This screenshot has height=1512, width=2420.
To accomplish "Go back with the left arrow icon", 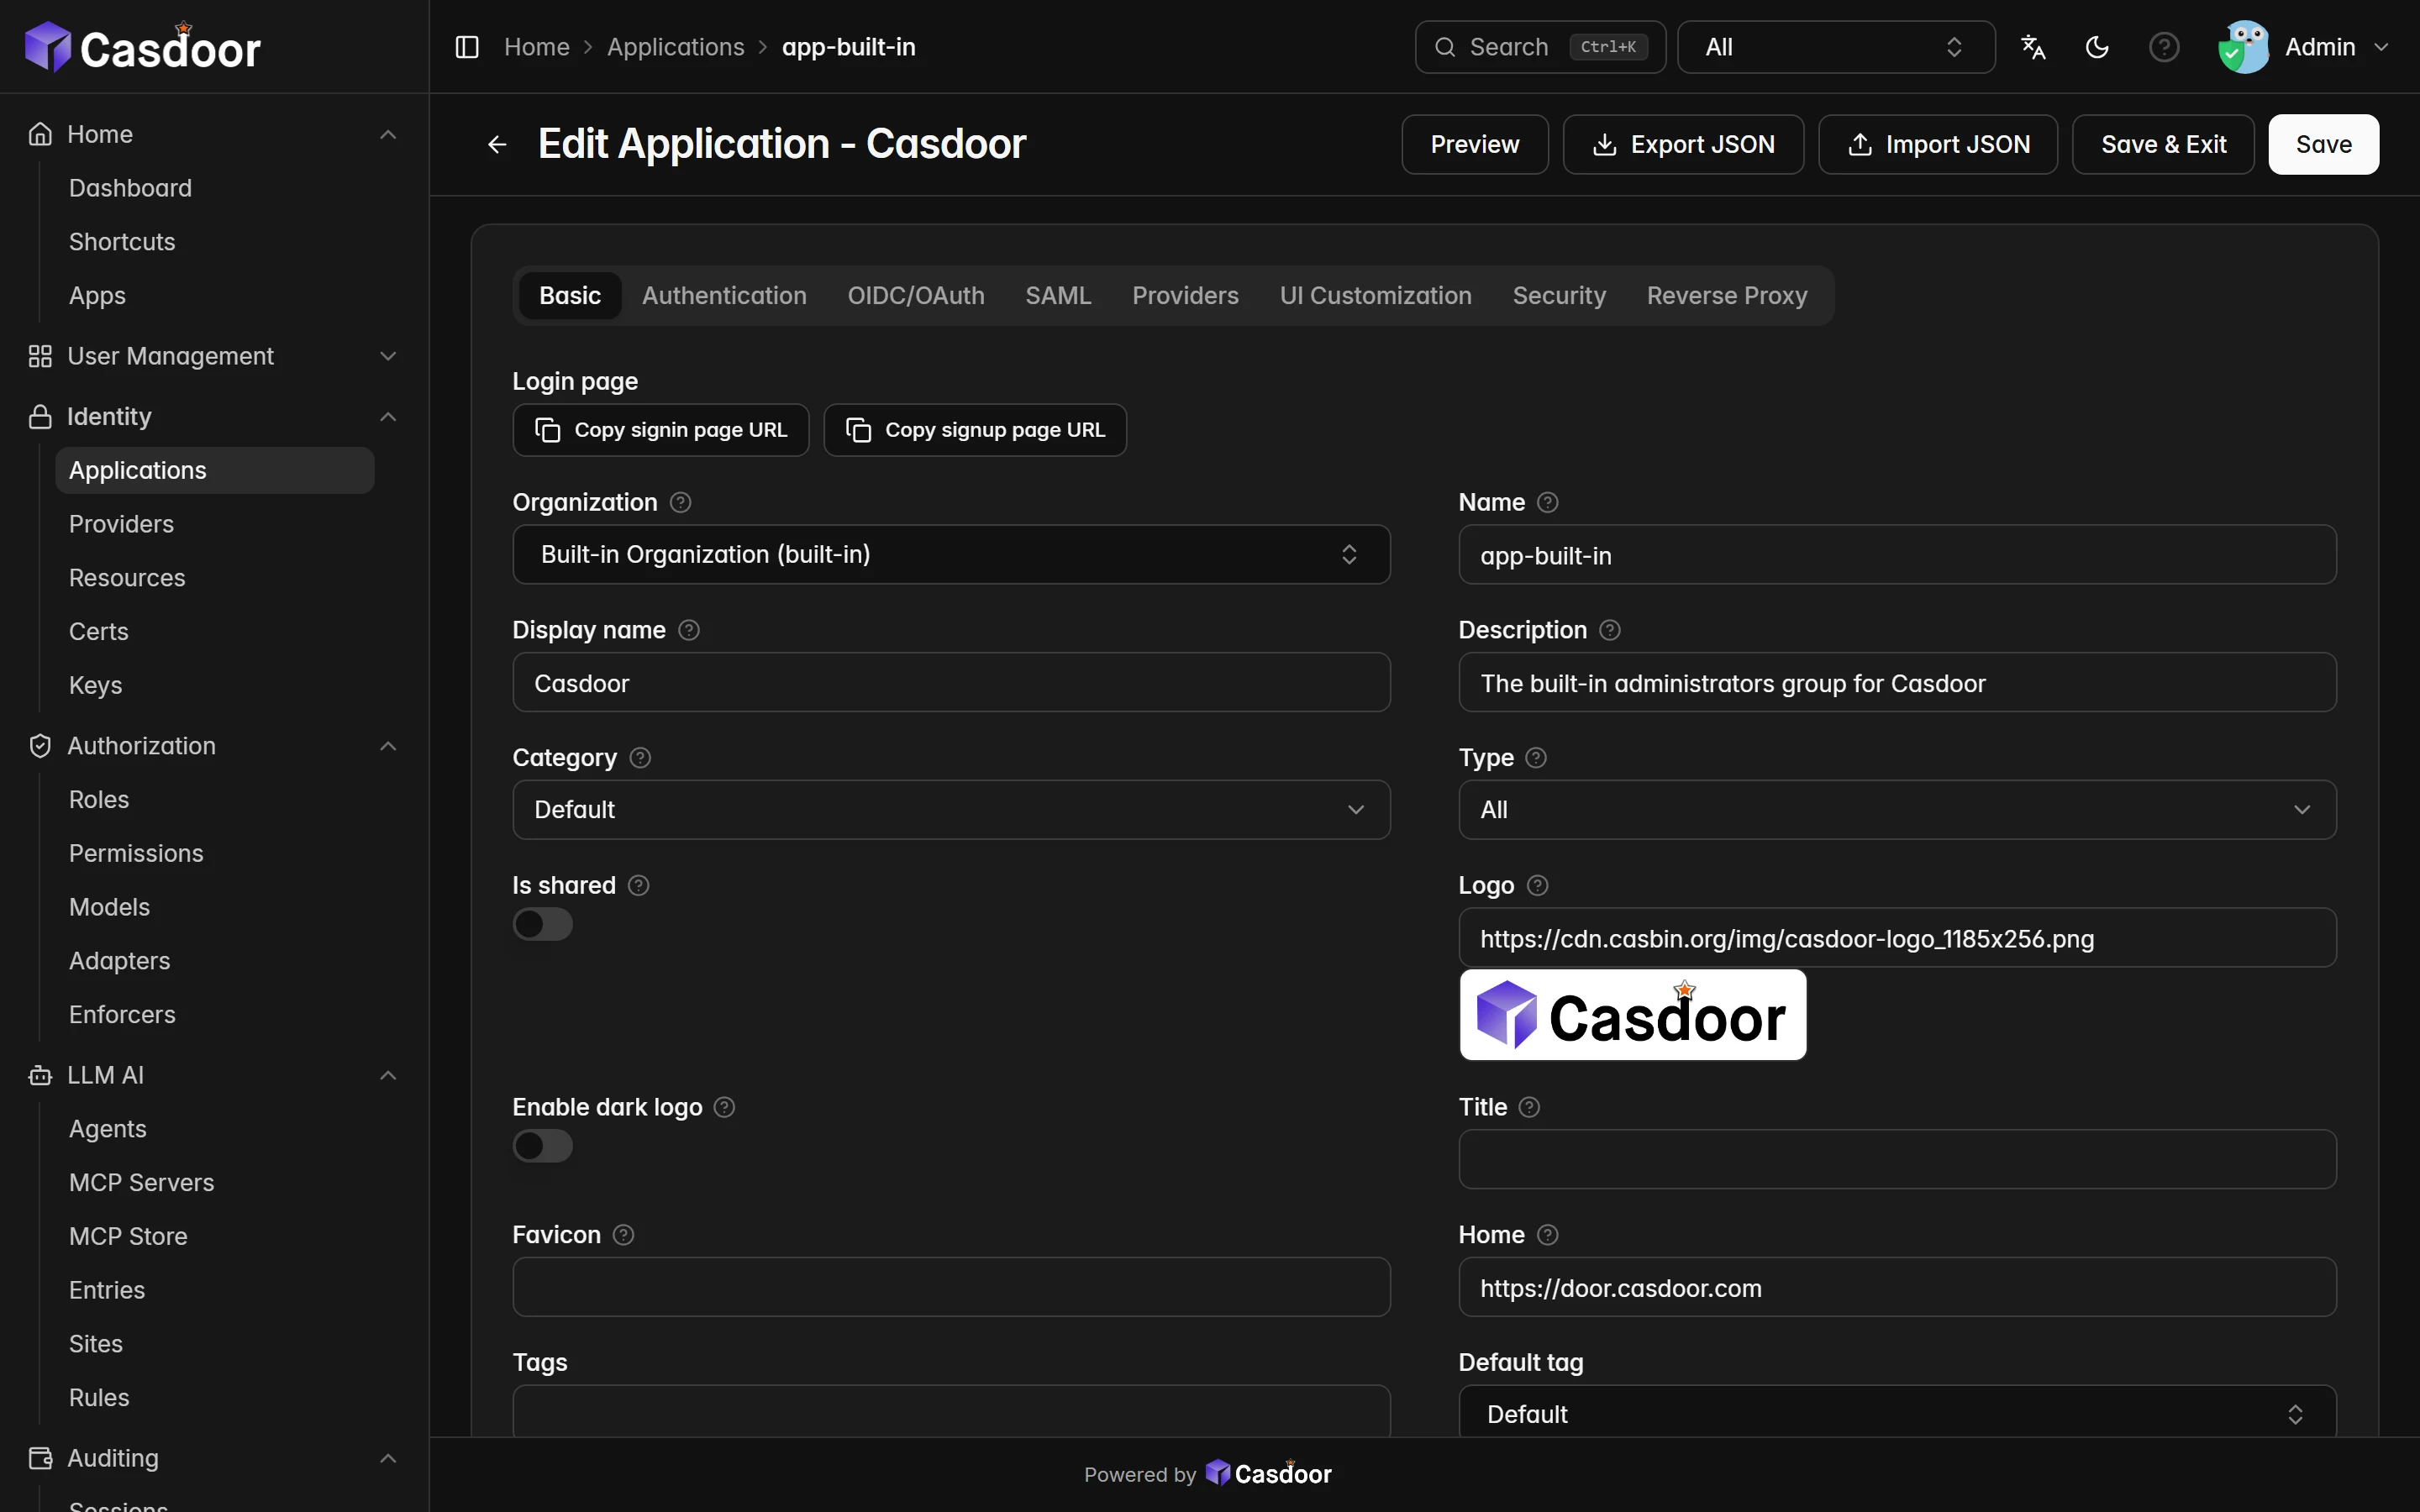I will coord(497,145).
